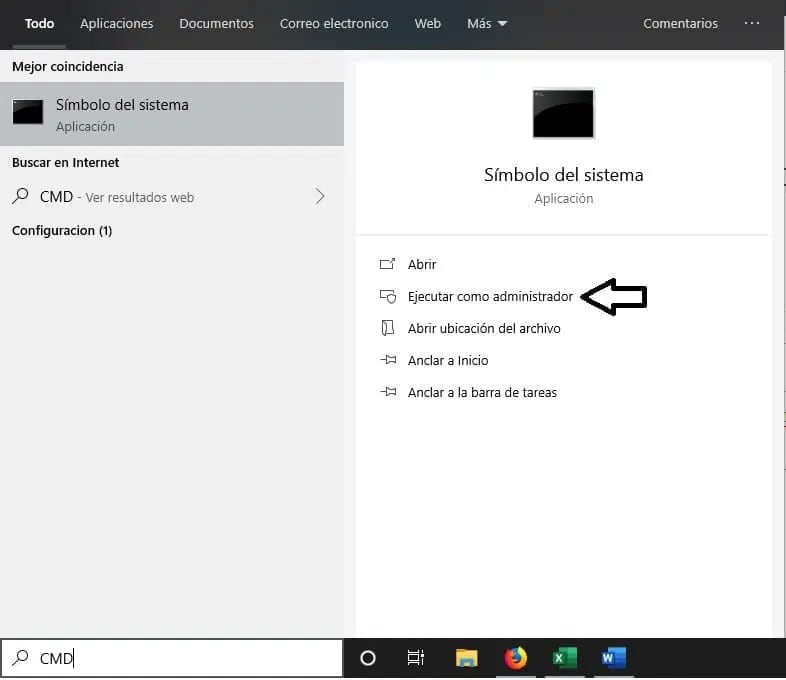Click the file location icon beside Abrir ubicación
The width and height of the screenshot is (786, 680).
[x=387, y=328]
